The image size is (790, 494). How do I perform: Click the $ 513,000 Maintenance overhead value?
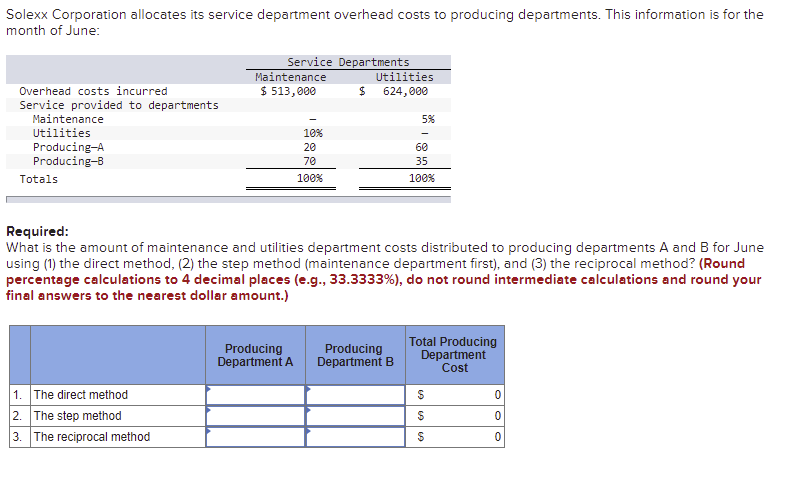(288, 91)
